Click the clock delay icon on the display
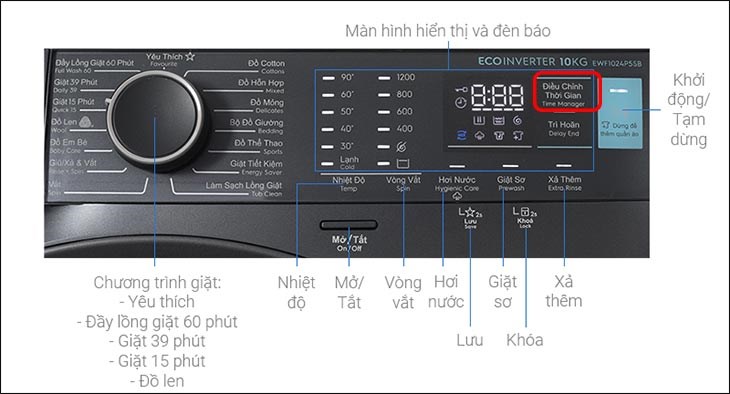 (460, 102)
